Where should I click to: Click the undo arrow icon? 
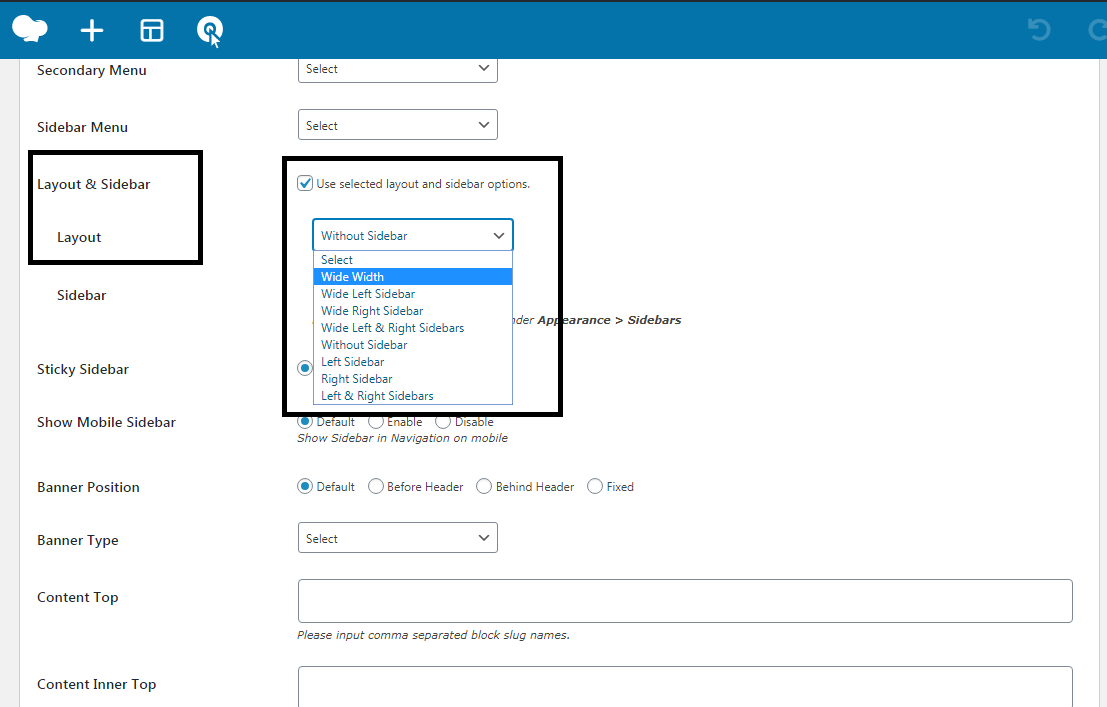[1039, 30]
